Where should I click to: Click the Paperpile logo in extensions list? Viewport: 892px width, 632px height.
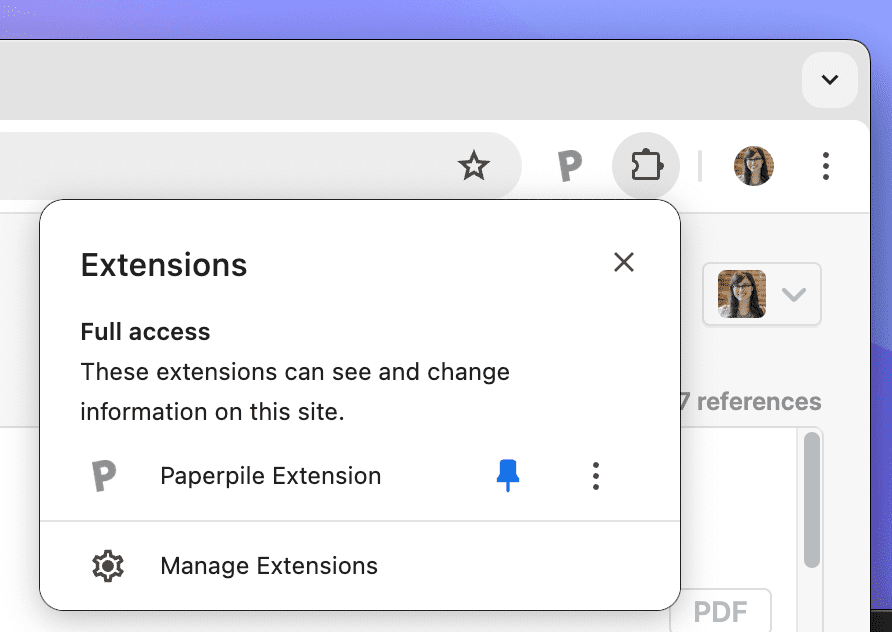(x=104, y=476)
